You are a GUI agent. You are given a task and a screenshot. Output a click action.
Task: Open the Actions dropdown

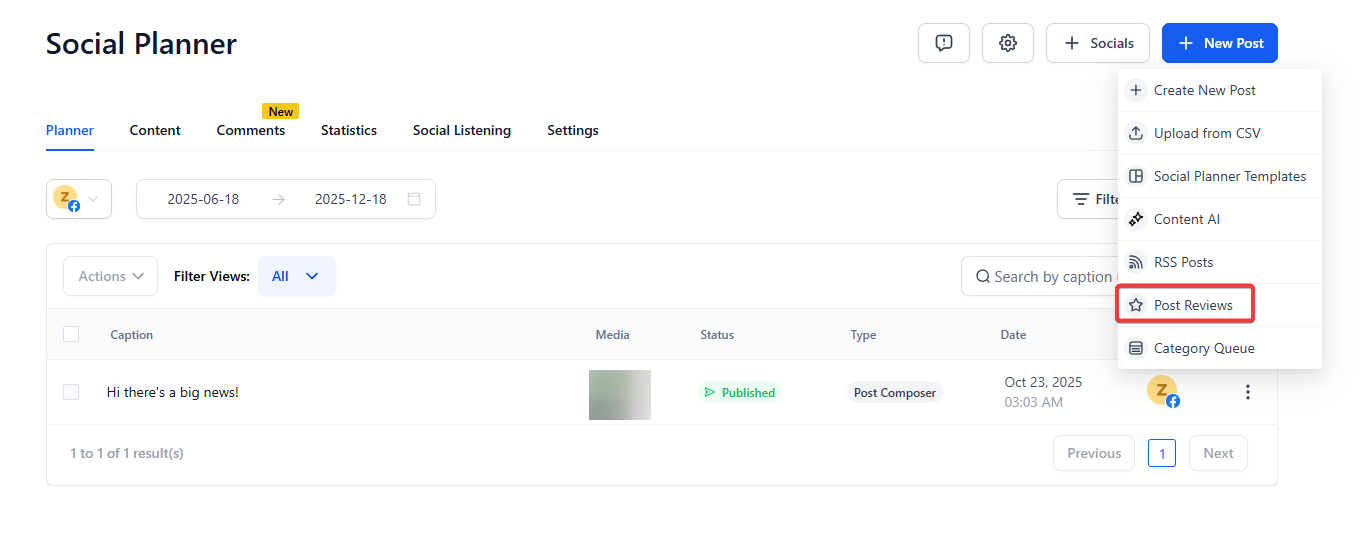coord(110,276)
